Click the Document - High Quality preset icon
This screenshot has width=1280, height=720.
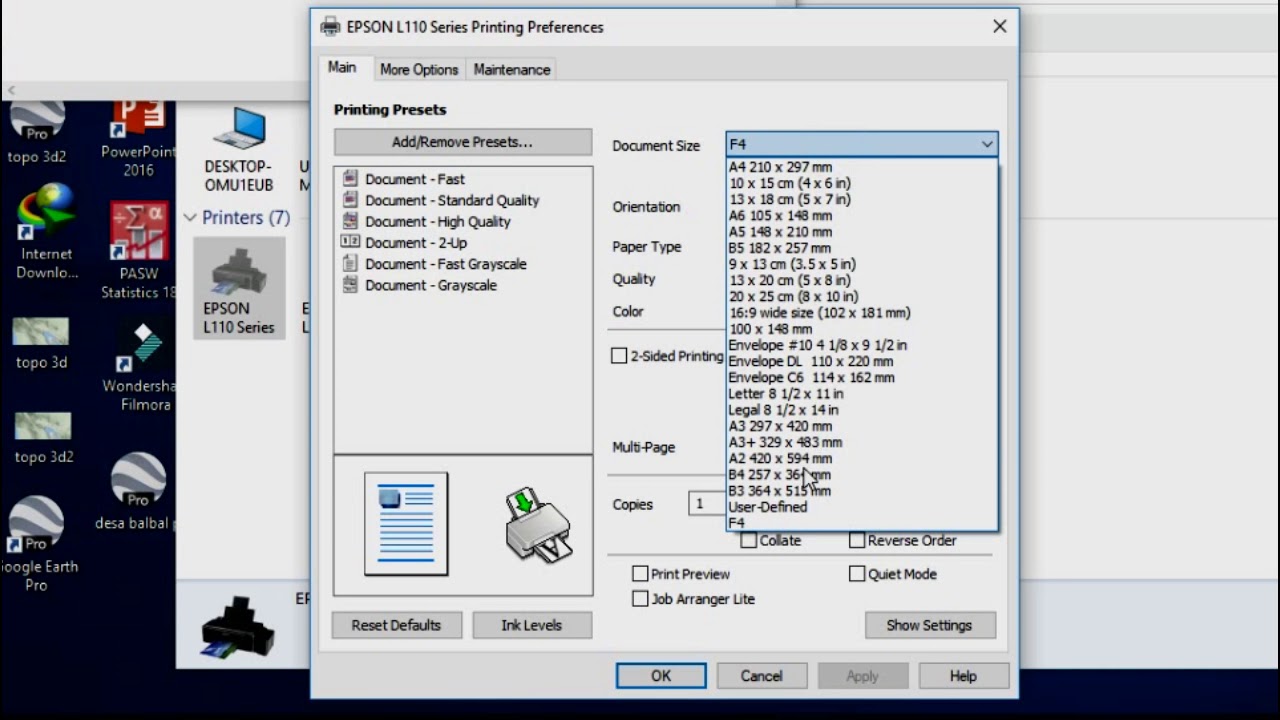pos(350,221)
